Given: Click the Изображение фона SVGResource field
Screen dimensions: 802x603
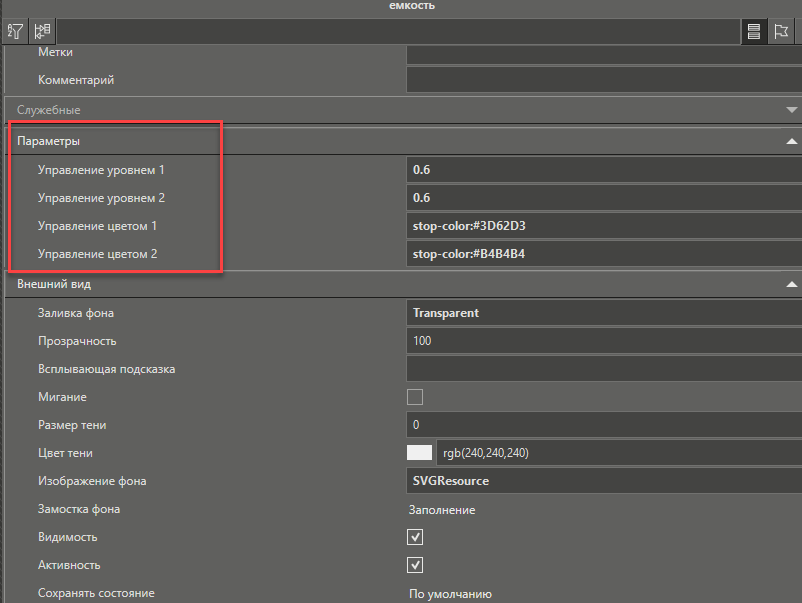Looking at the screenshot, I should (603, 481).
